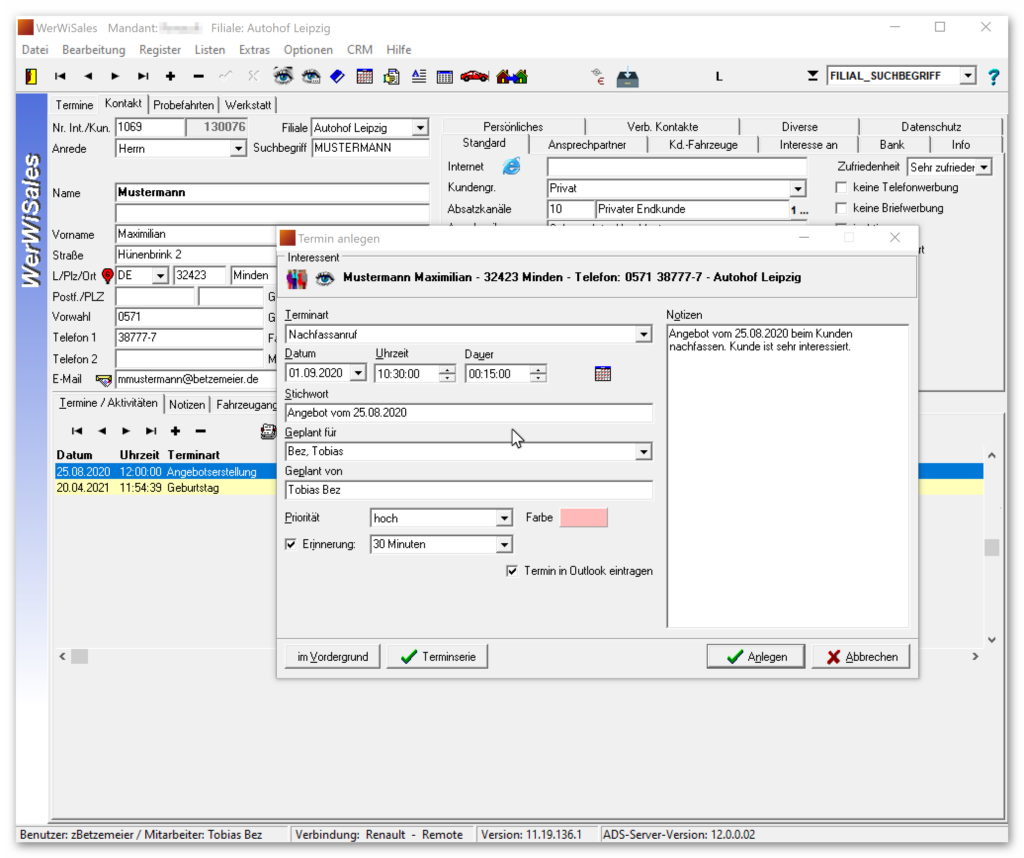Click the exit door icon in toolbar
This screenshot has width=1024, height=858.
pyautogui.click(x=31, y=76)
